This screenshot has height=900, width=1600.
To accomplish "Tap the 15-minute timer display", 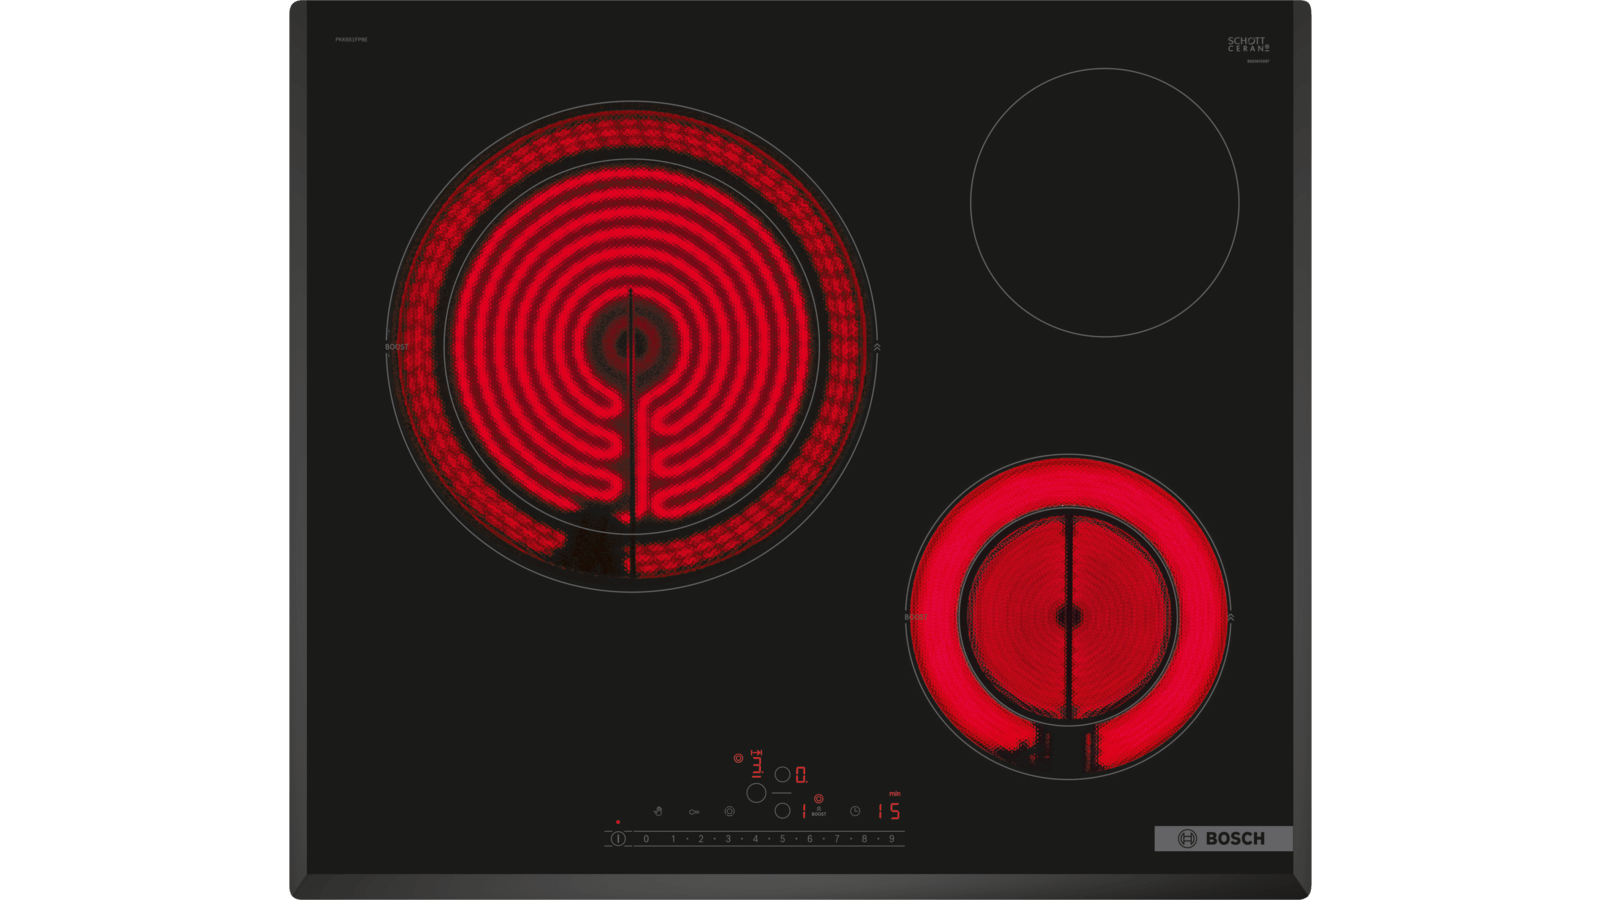I will [889, 812].
